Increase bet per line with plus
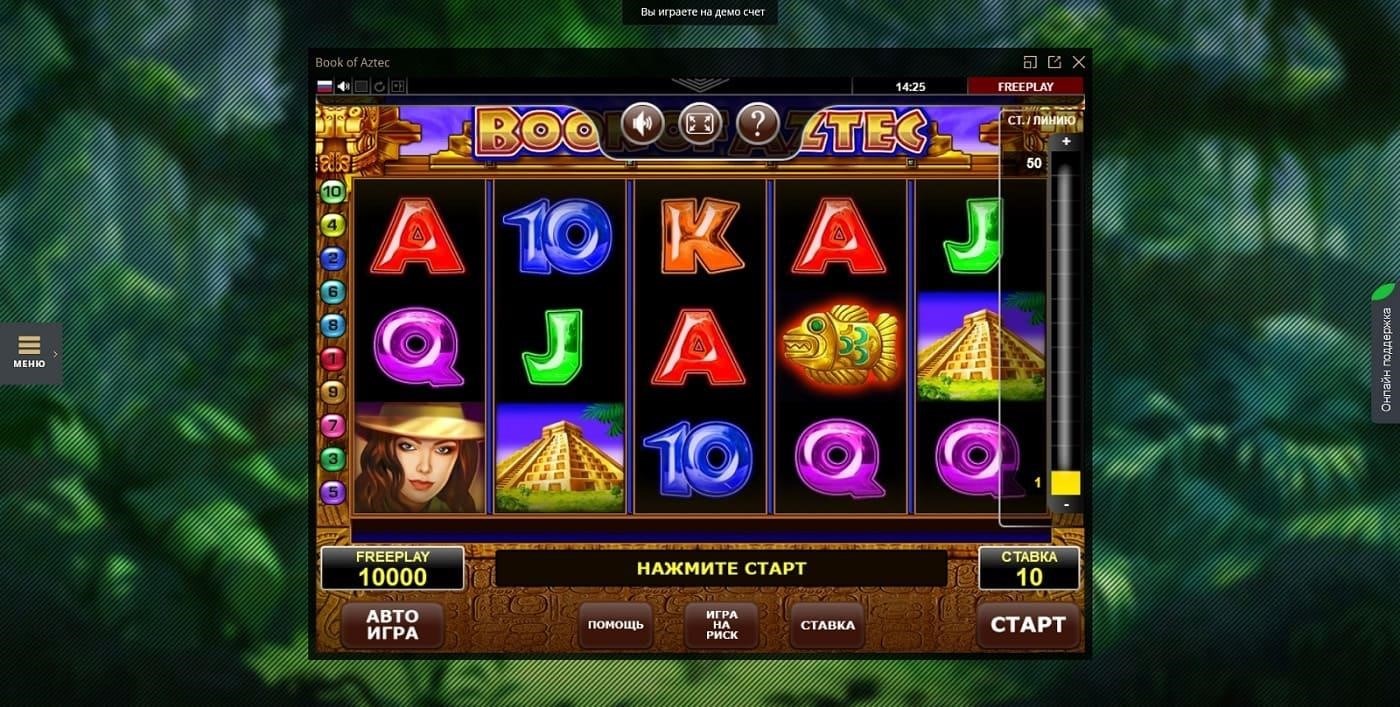Image resolution: width=1400 pixels, height=707 pixels. click(x=1066, y=142)
